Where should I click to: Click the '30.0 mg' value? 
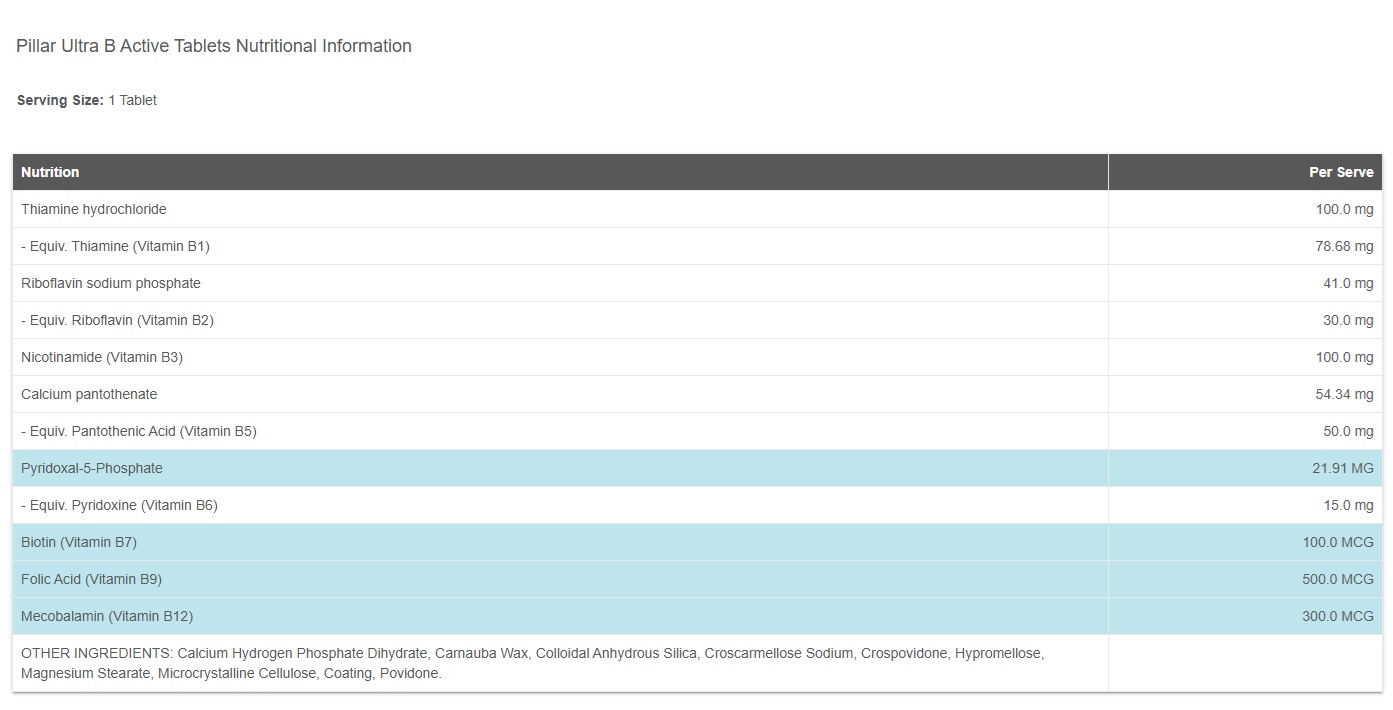click(1348, 320)
